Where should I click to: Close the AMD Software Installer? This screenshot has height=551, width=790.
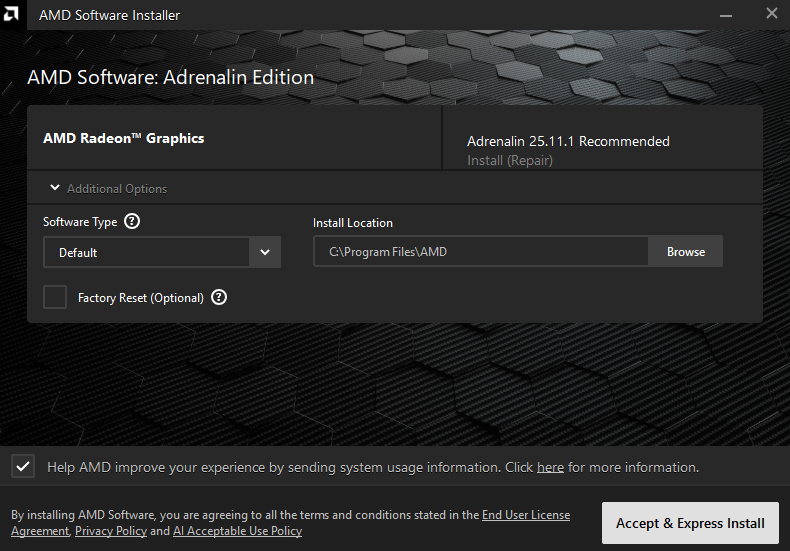(771, 14)
